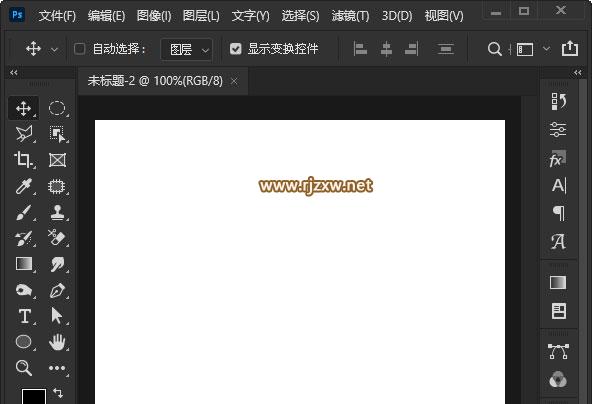Select the Path Selection arrow tool
592x404 pixels.
coord(57,316)
